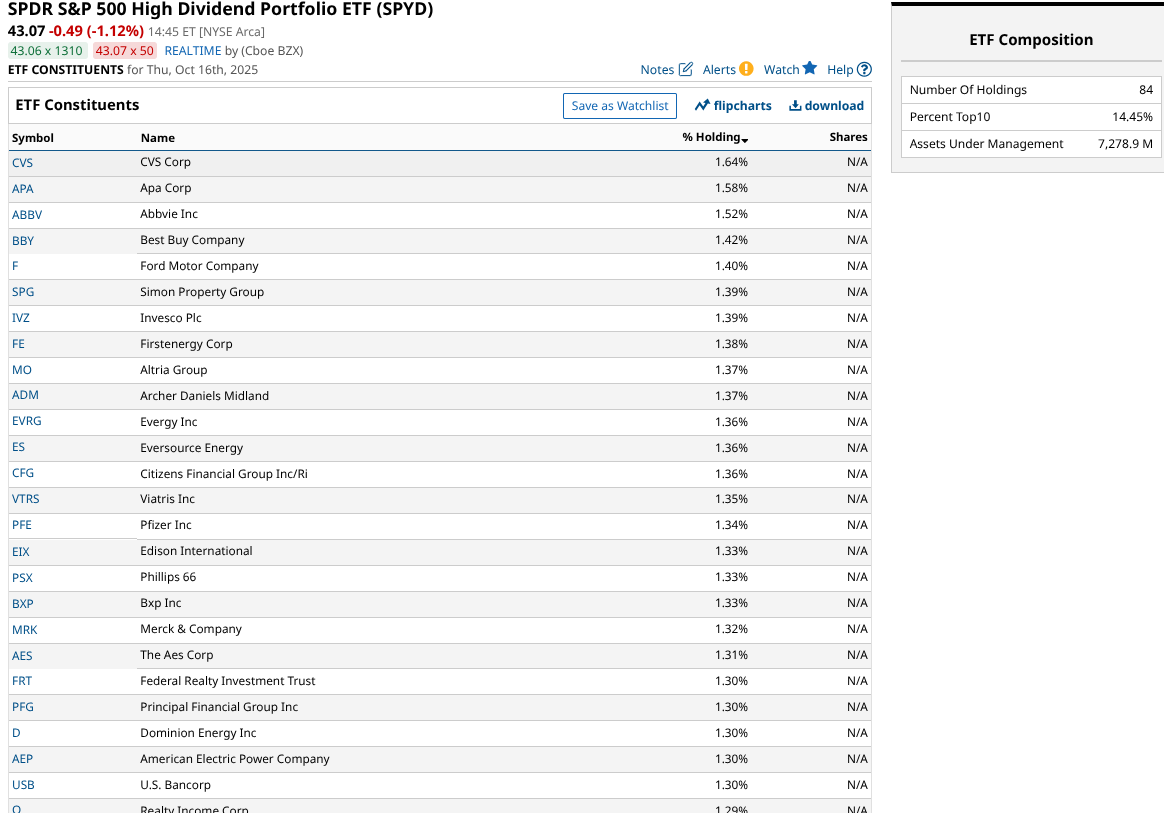This screenshot has width=1164, height=813.
Task: Select the 'Simon Property Group' name cell
Action: pyautogui.click(x=202, y=292)
